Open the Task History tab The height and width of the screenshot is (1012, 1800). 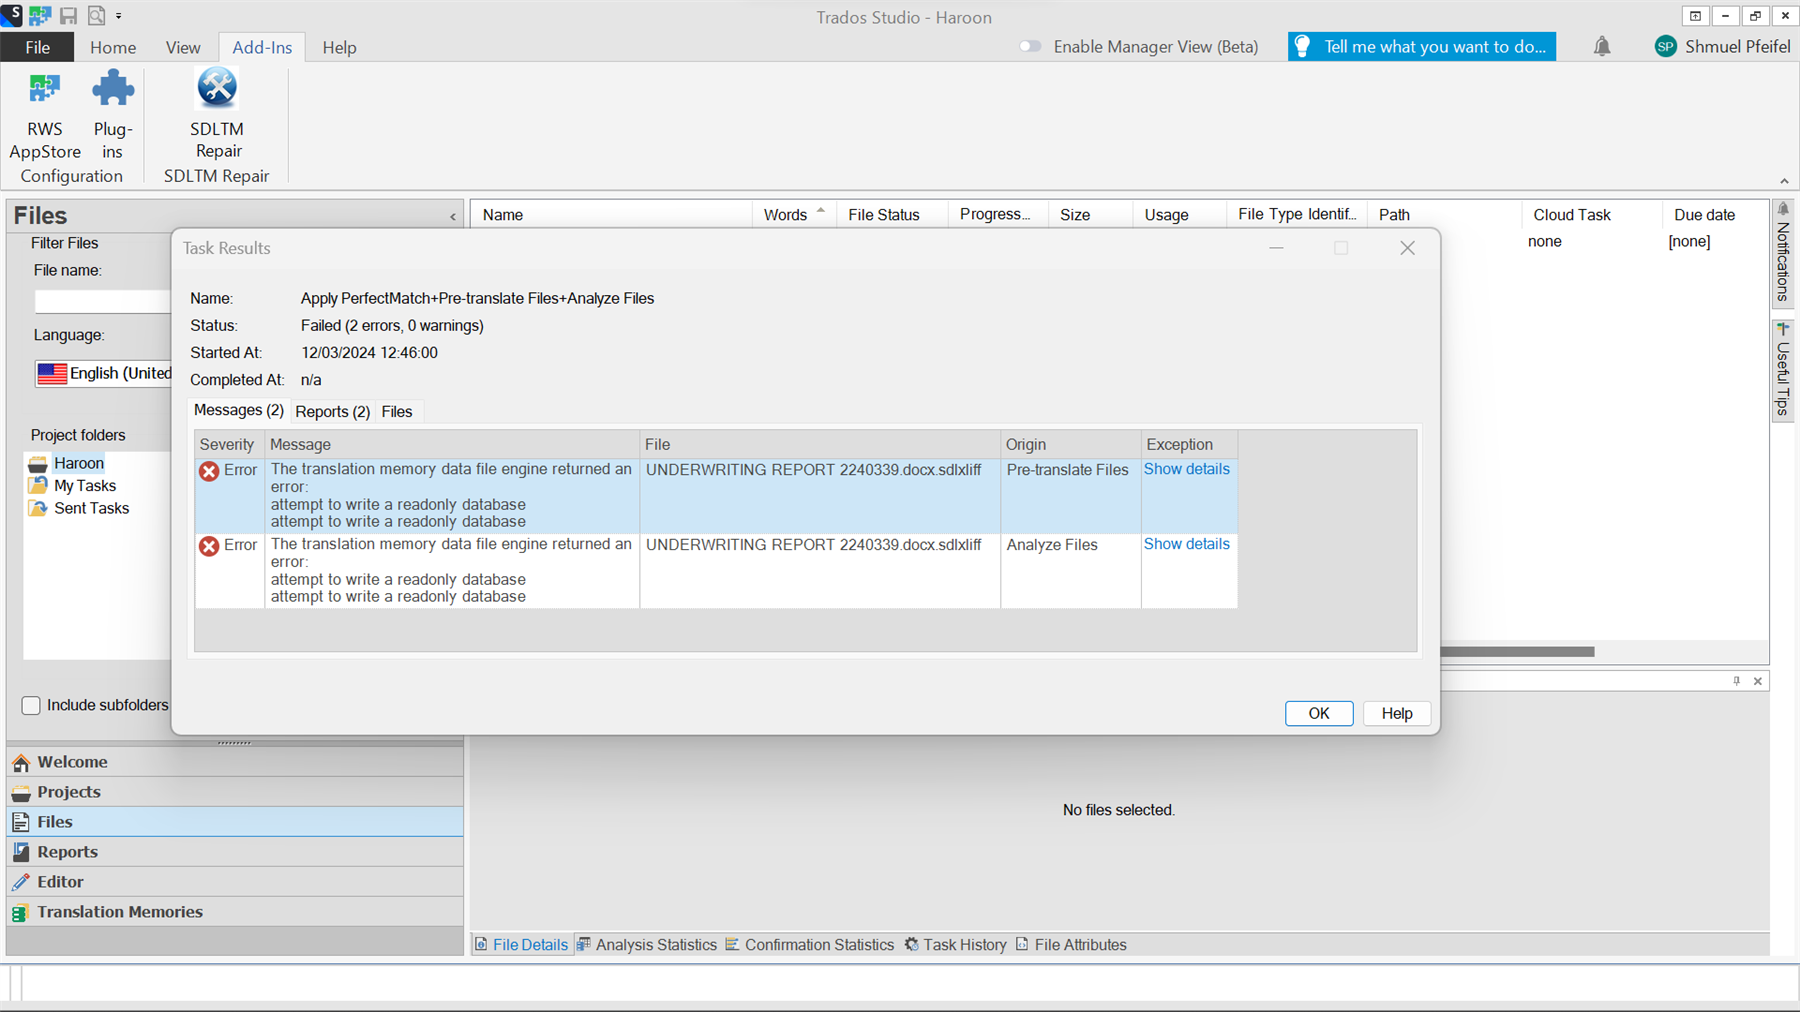tap(955, 944)
